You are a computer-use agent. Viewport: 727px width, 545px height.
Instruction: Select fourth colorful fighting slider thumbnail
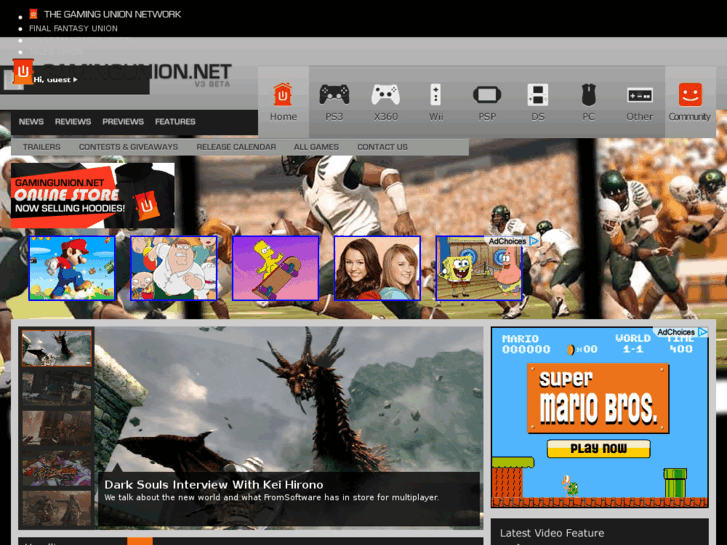coord(57,468)
